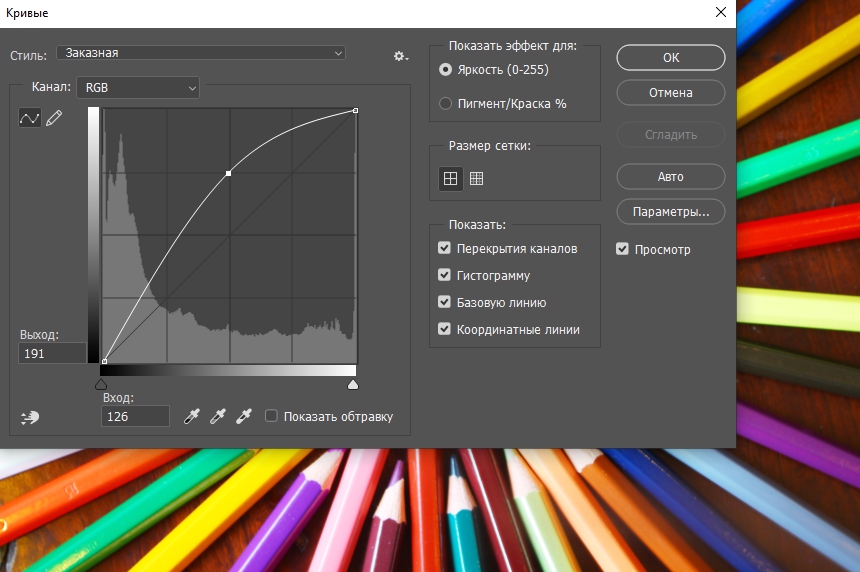Choose the detailed 10x10 grid size icon
This screenshot has height=572, width=860.
(477, 178)
